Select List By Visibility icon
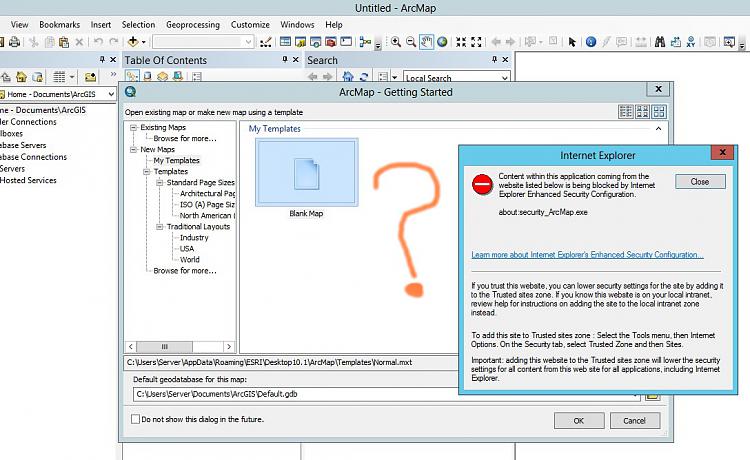The width and height of the screenshot is (750, 460). tap(163, 77)
